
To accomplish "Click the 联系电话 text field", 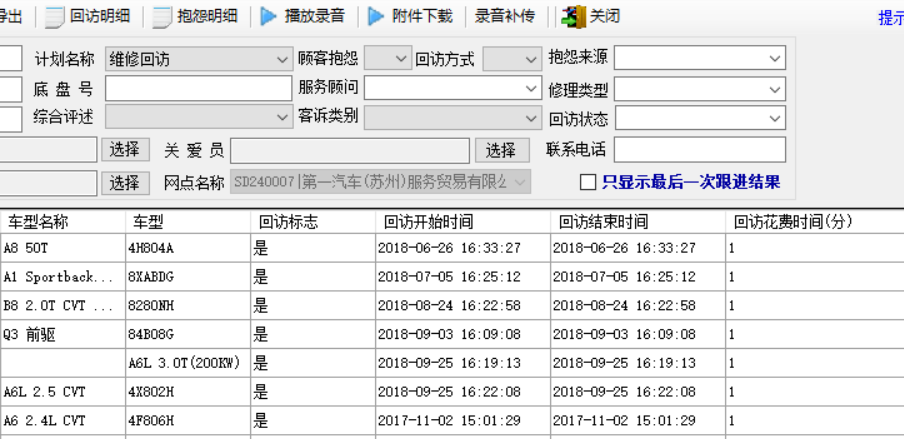I will click(699, 150).
